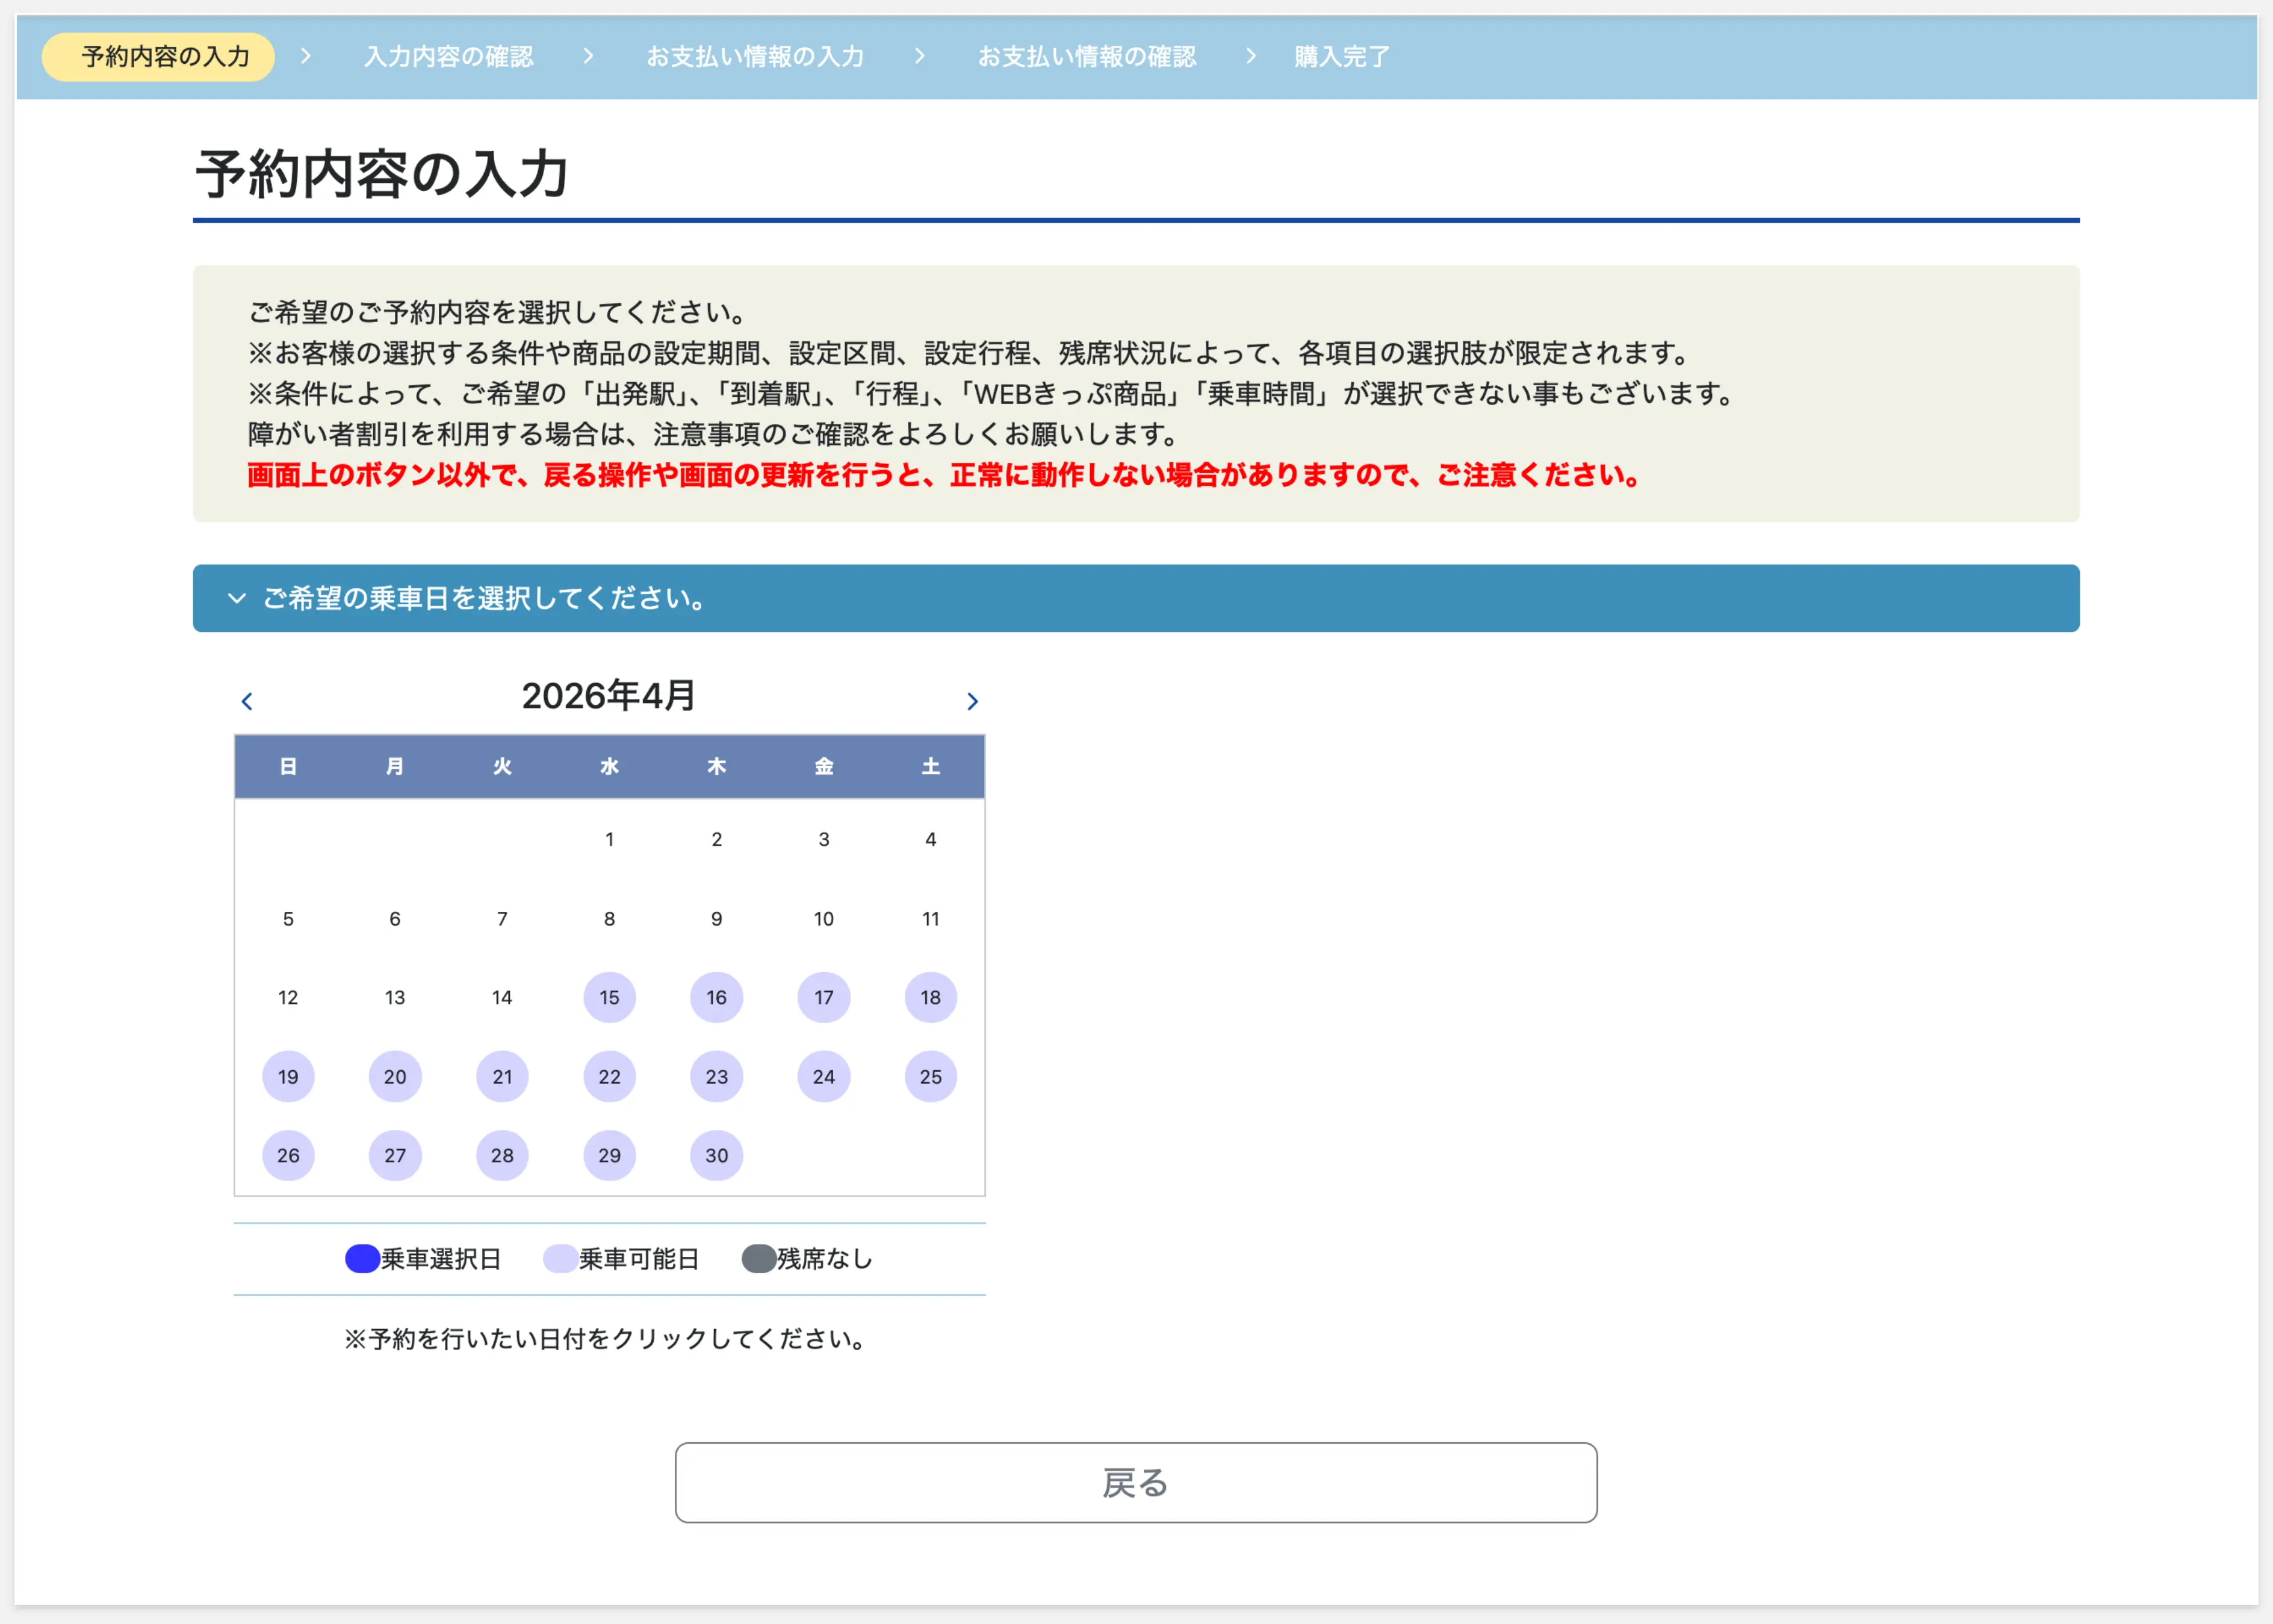Pick April 30 as boarding date
Image resolution: width=2273 pixels, height=1624 pixels.
tap(716, 1155)
